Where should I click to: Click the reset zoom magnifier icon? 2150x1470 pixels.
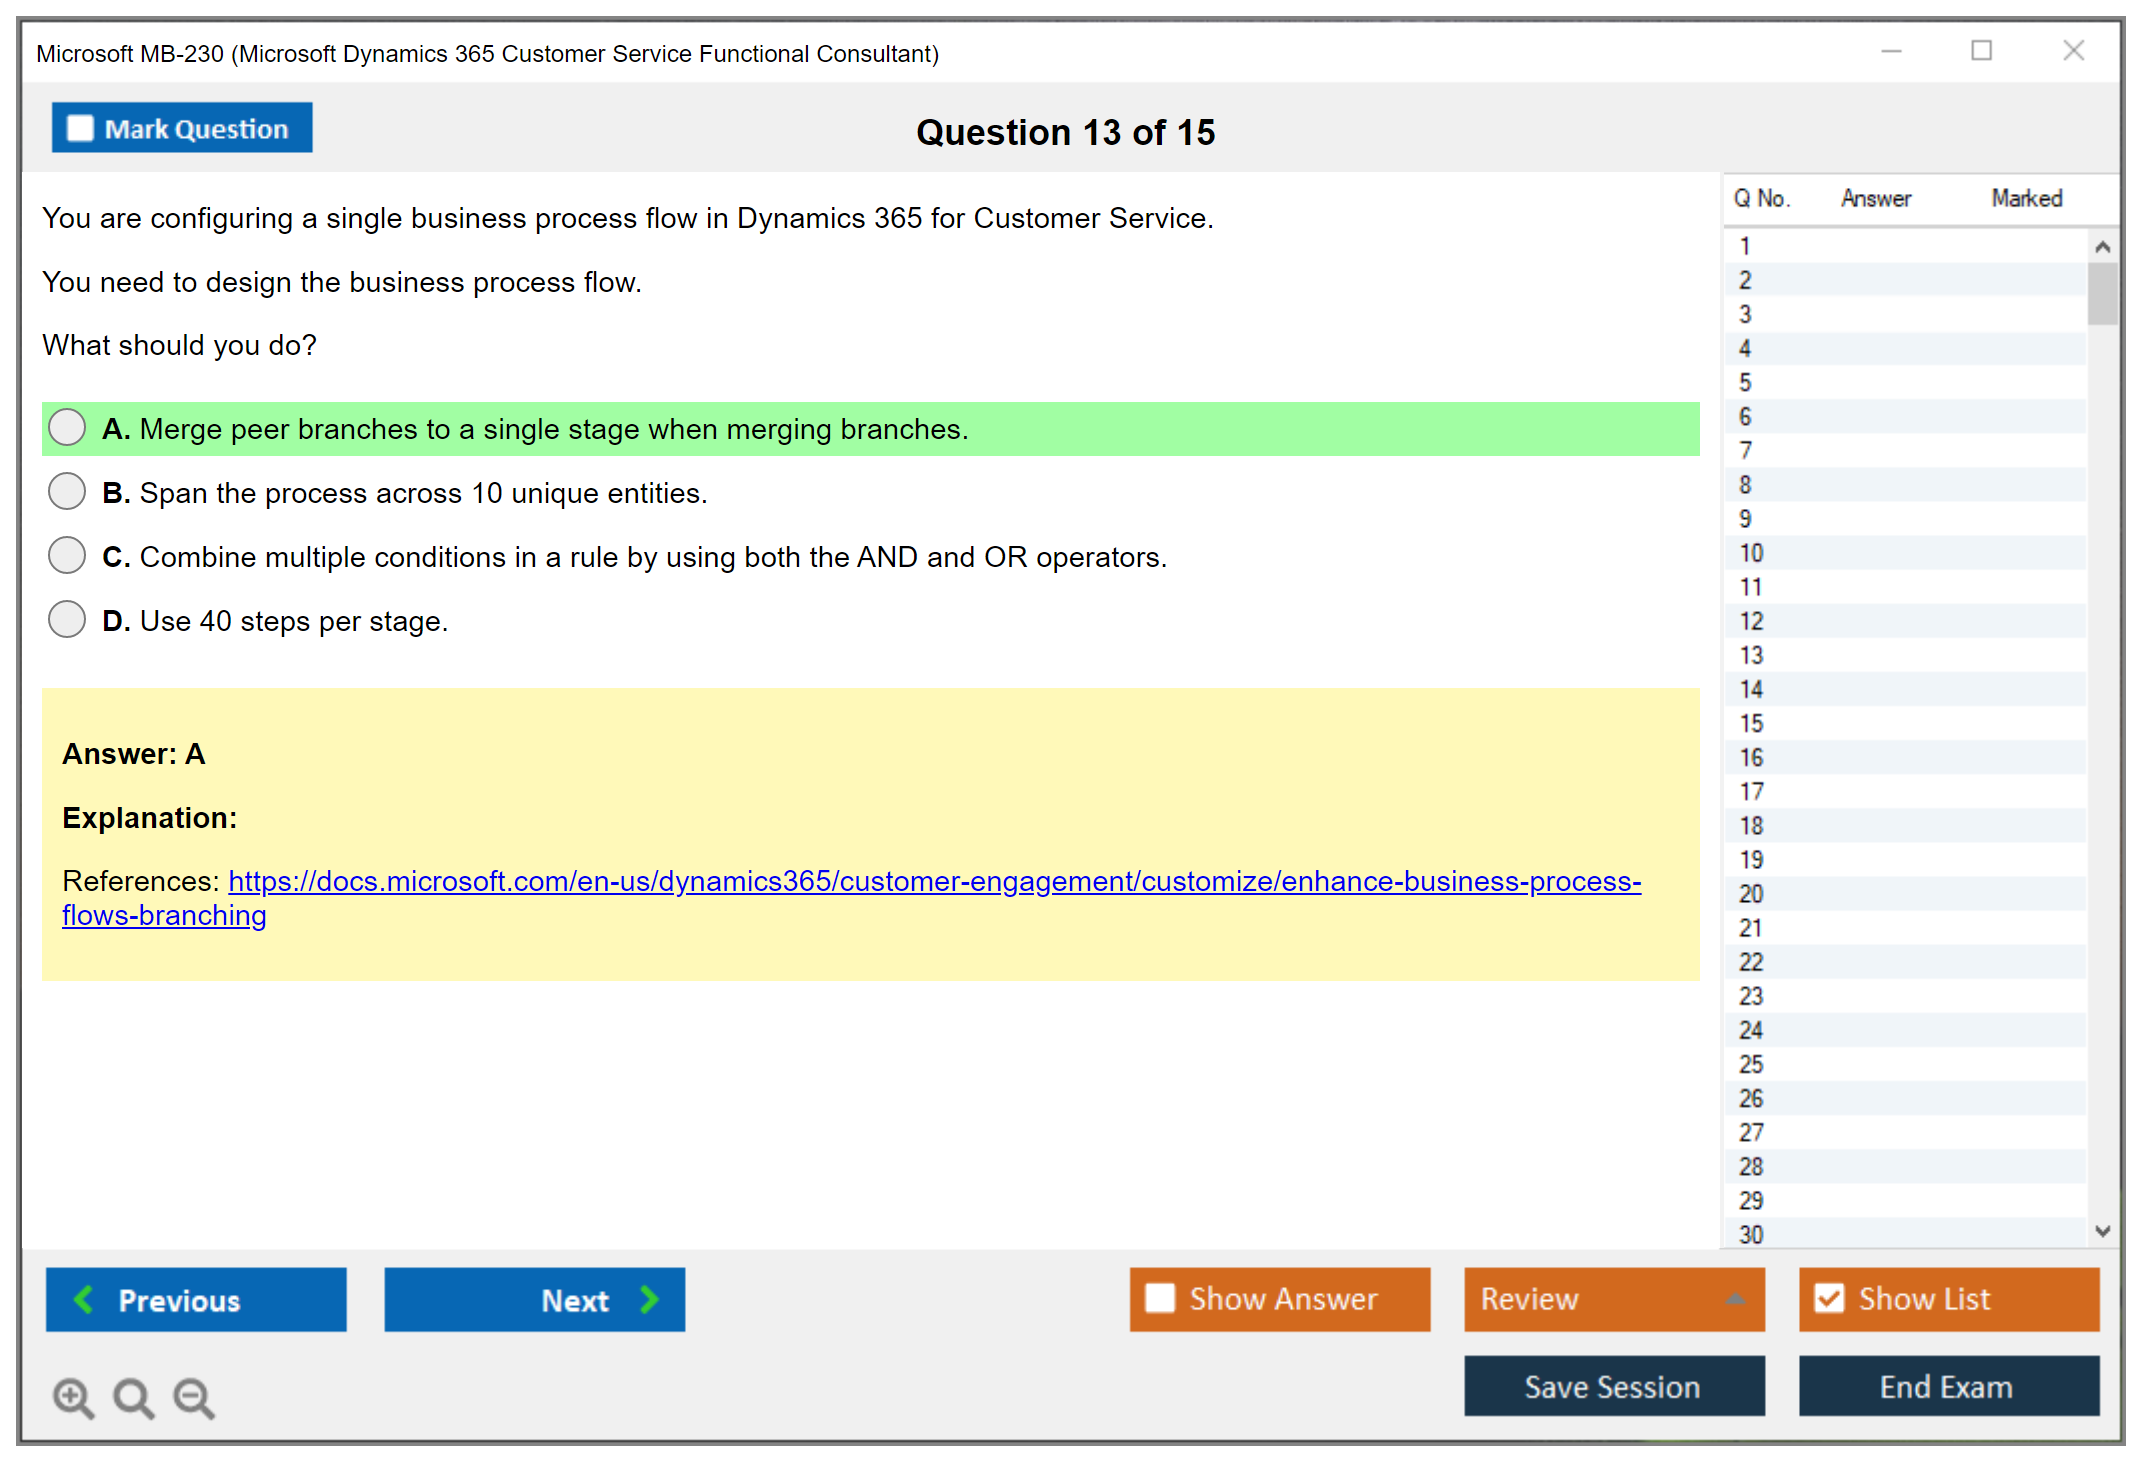pos(133,1397)
